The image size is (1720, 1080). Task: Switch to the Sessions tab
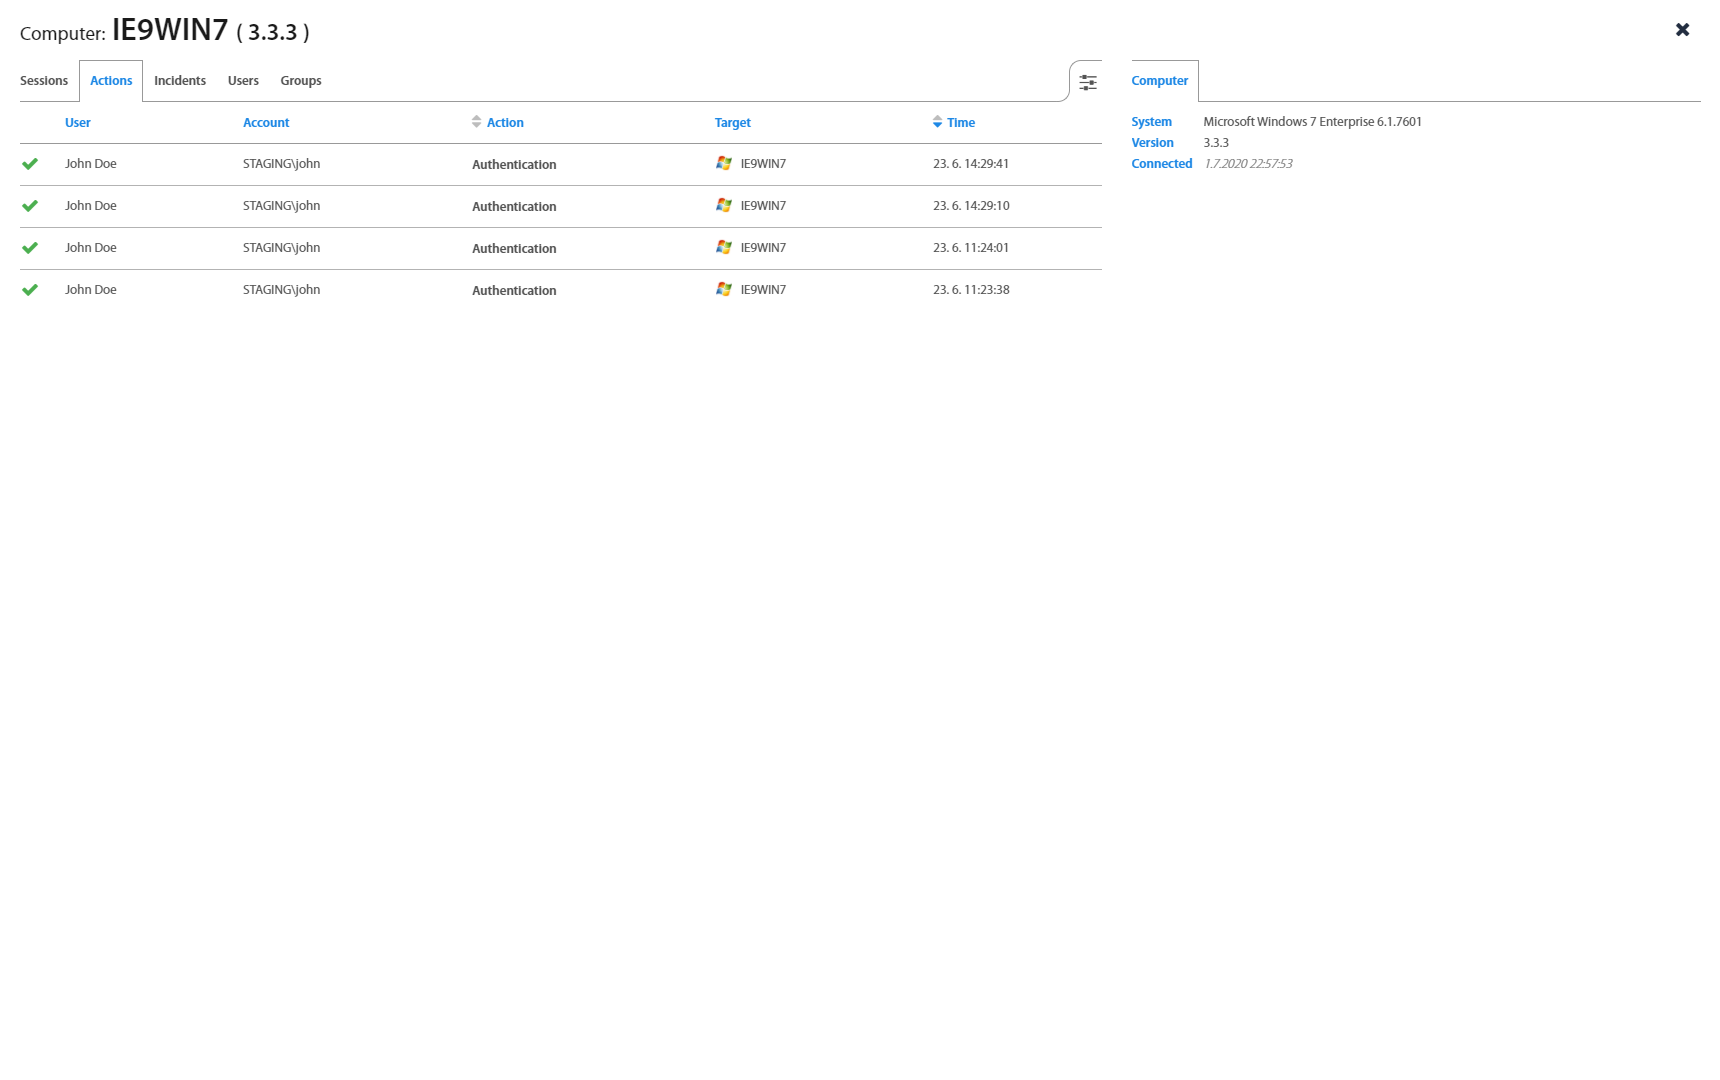[x=44, y=81]
